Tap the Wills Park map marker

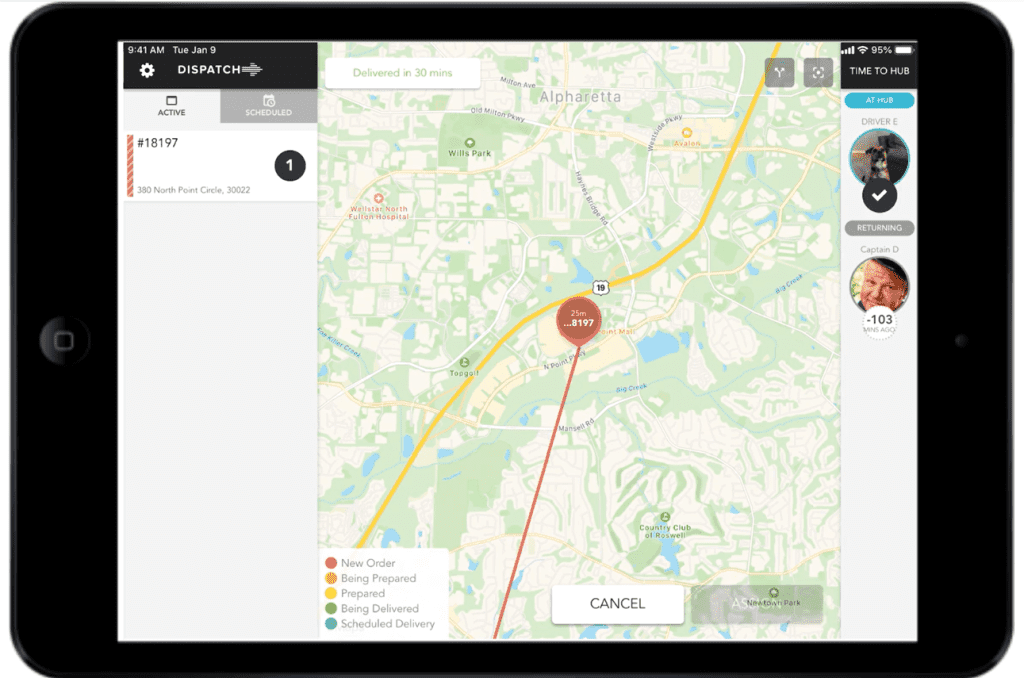(470, 146)
